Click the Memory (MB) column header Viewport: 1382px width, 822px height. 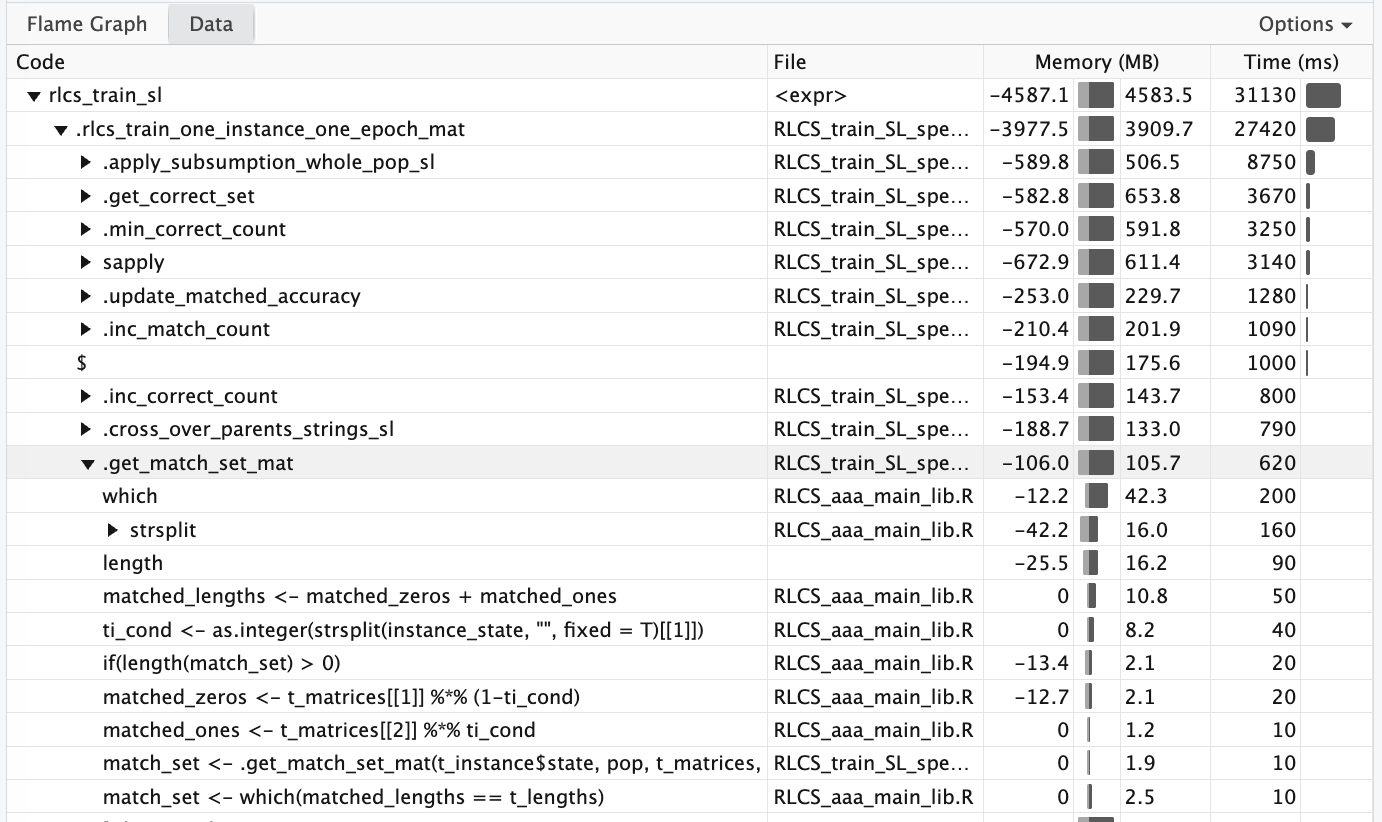click(1096, 62)
